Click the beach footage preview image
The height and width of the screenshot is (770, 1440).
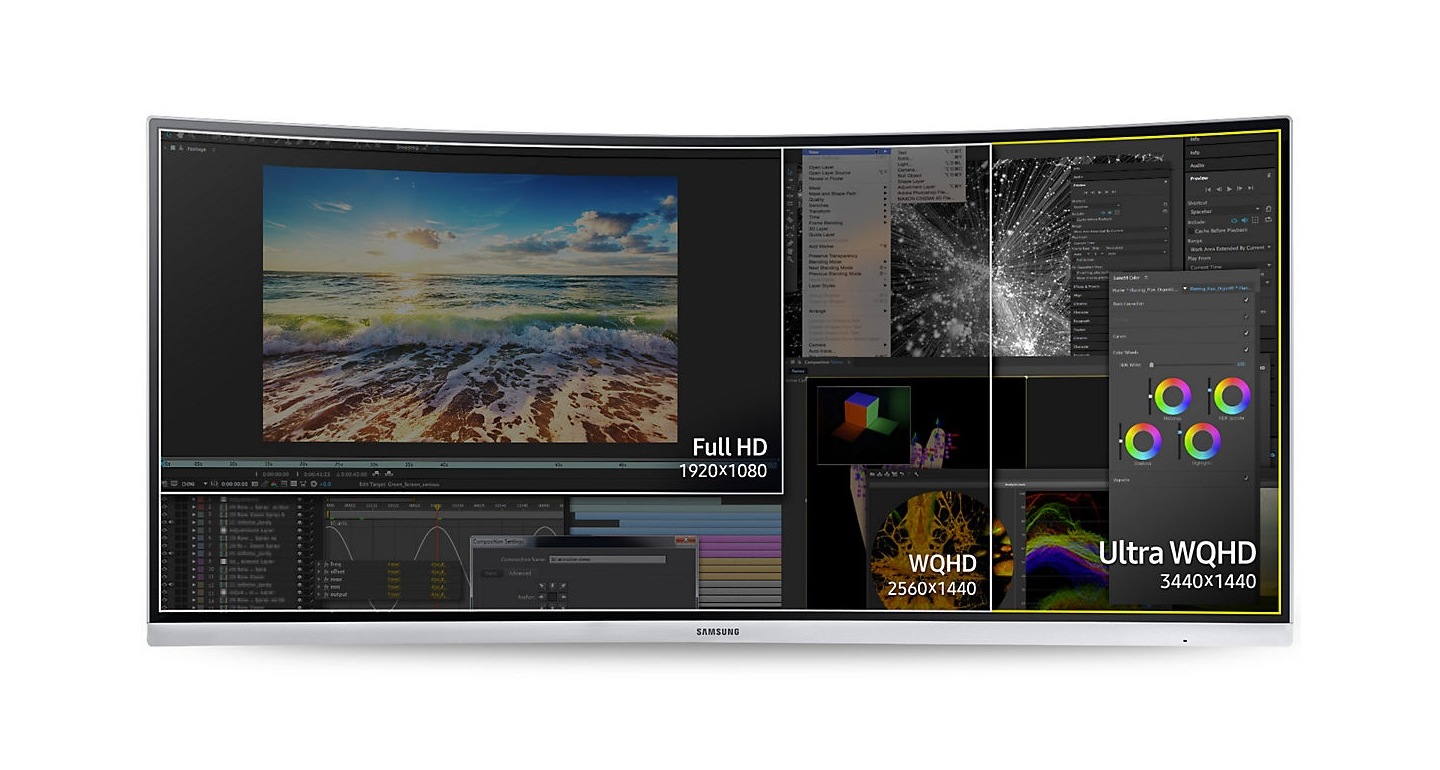(x=470, y=304)
